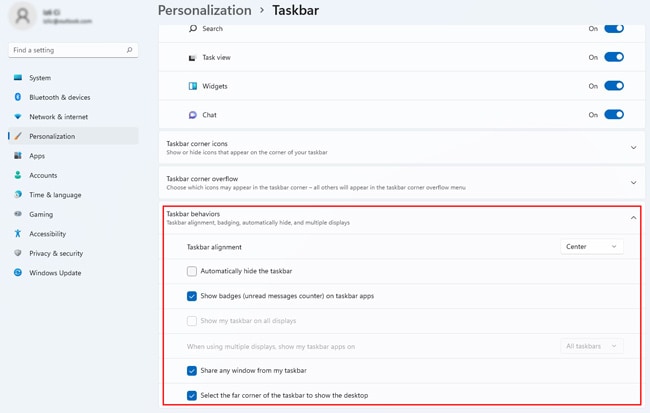Click 'When using multiple displays' label
The height and width of the screenshot is (413, 650).
pyautogui.click(x=271, y=347)
